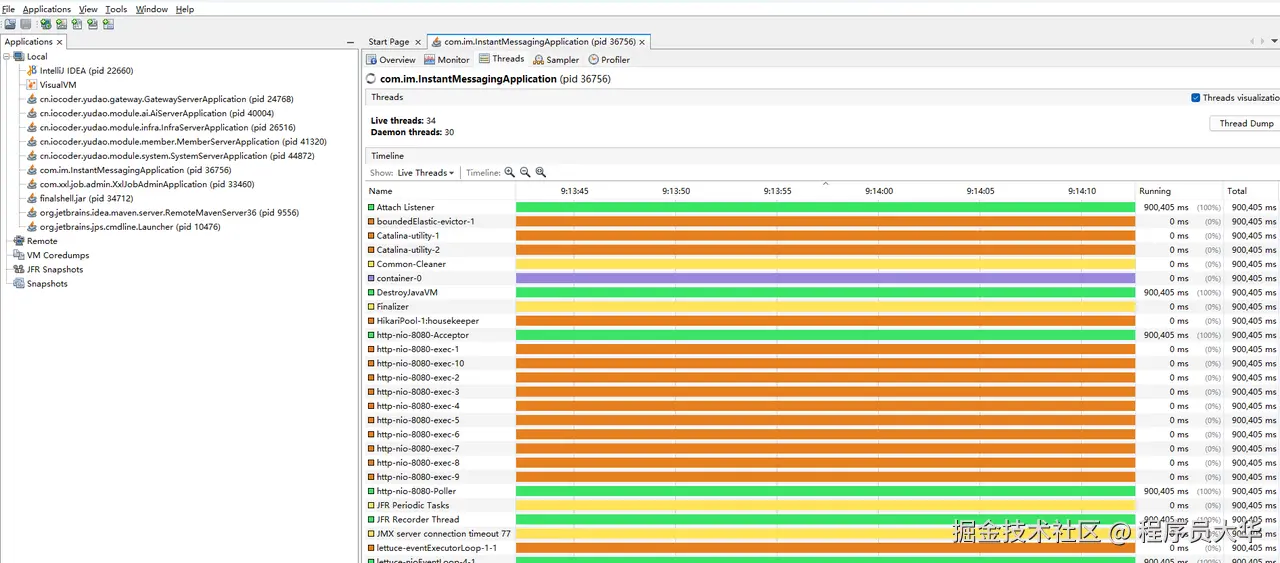Switch to the Profiler subtab
Screen dimensions: 1280x563
[x=609, y=60]
